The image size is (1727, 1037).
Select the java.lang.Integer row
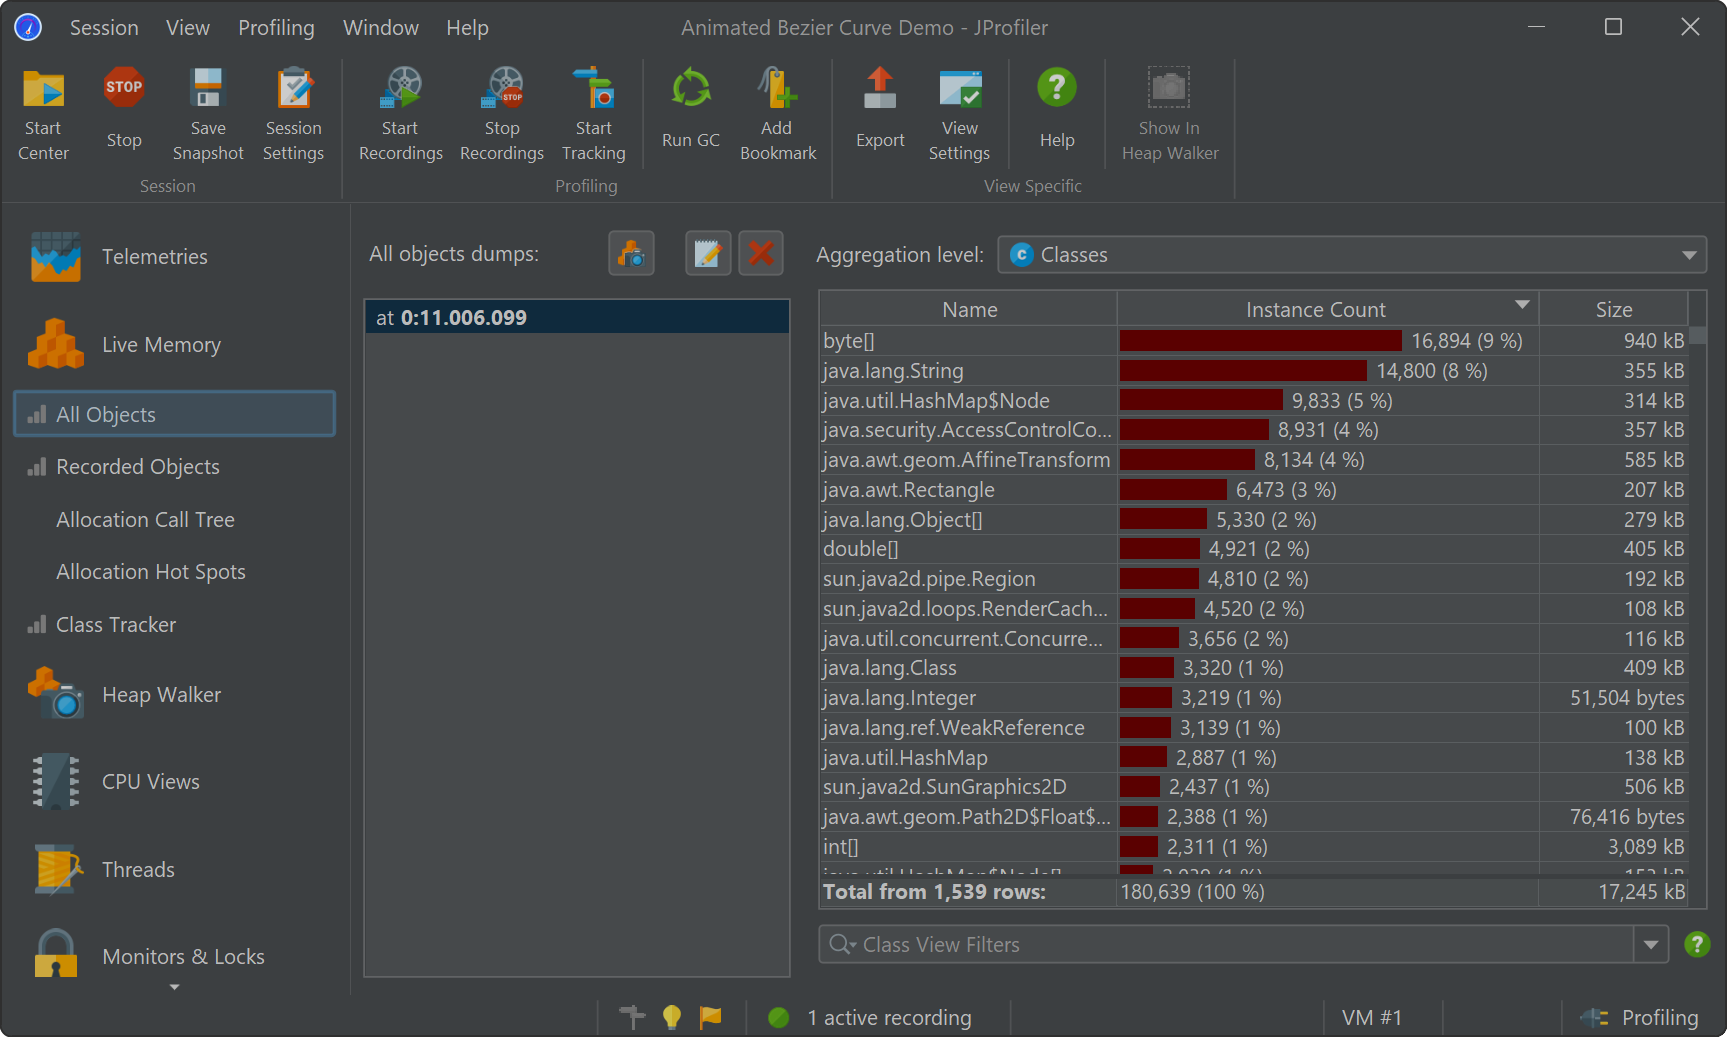1254,698
